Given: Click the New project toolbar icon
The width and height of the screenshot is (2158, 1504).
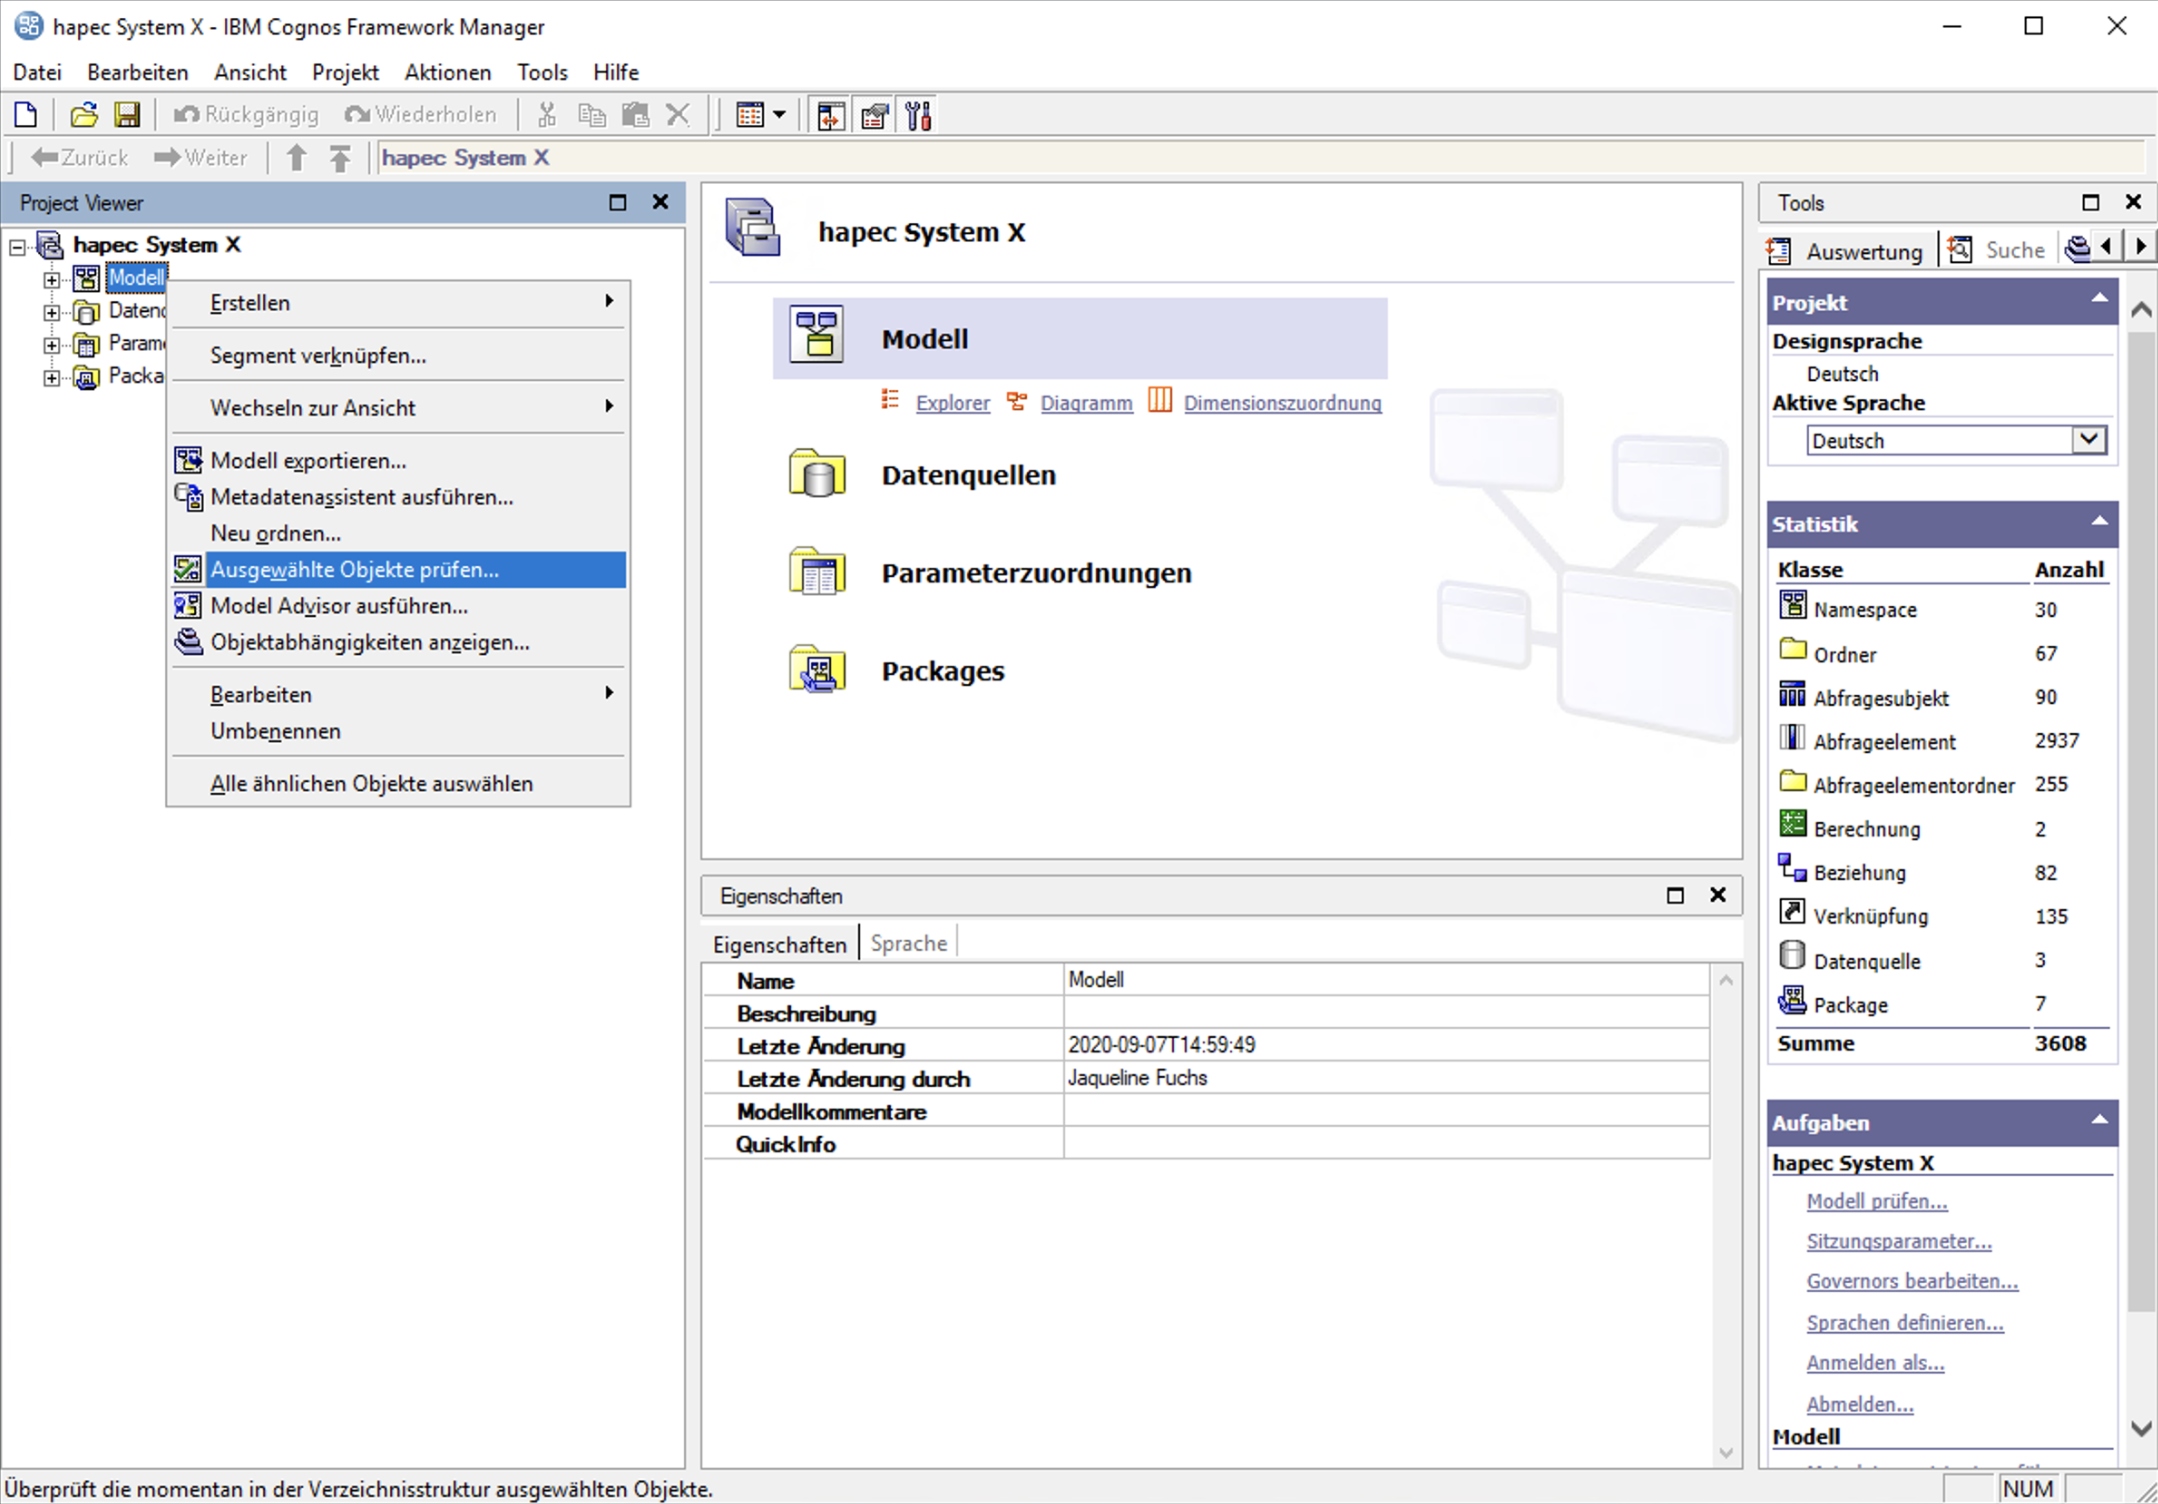Looking at the screenshot, I should (x=27, y=115).
